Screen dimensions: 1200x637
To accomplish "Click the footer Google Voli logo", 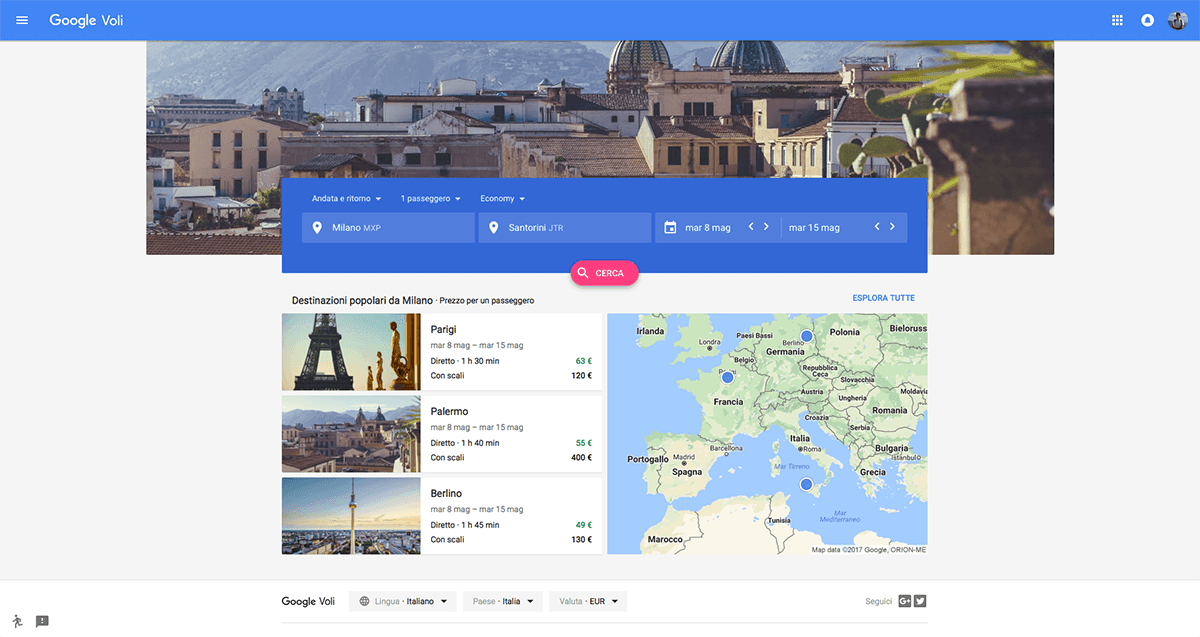I will click(308, 602).
